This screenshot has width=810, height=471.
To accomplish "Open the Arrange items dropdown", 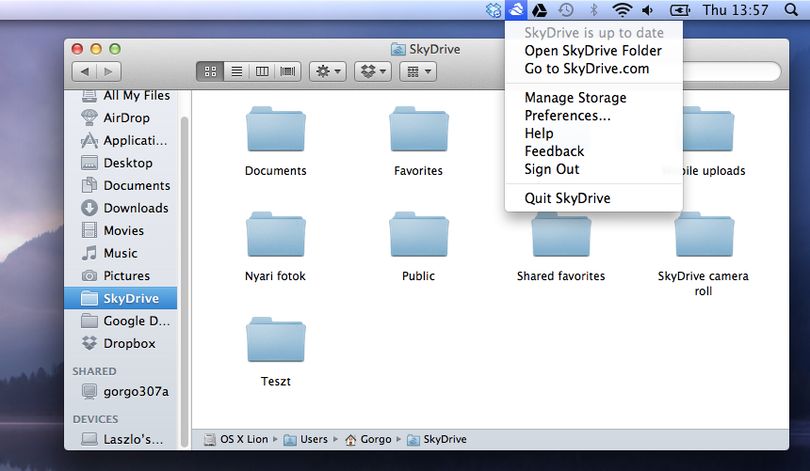I will 418,71.
